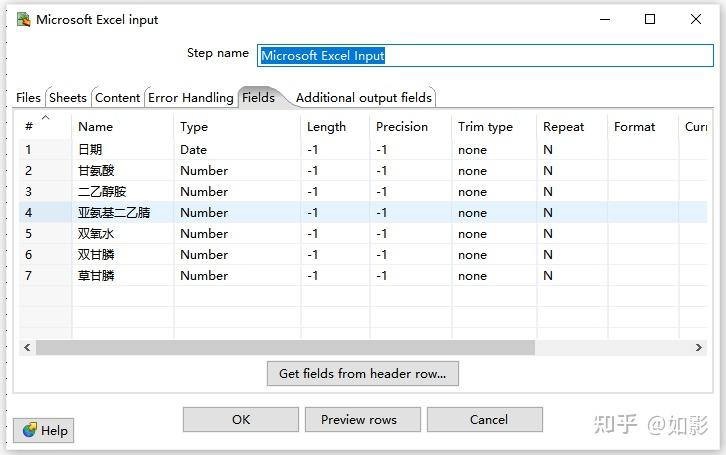Click the Trim type column header
Screen dimensions: 726x455
[494, 127]
